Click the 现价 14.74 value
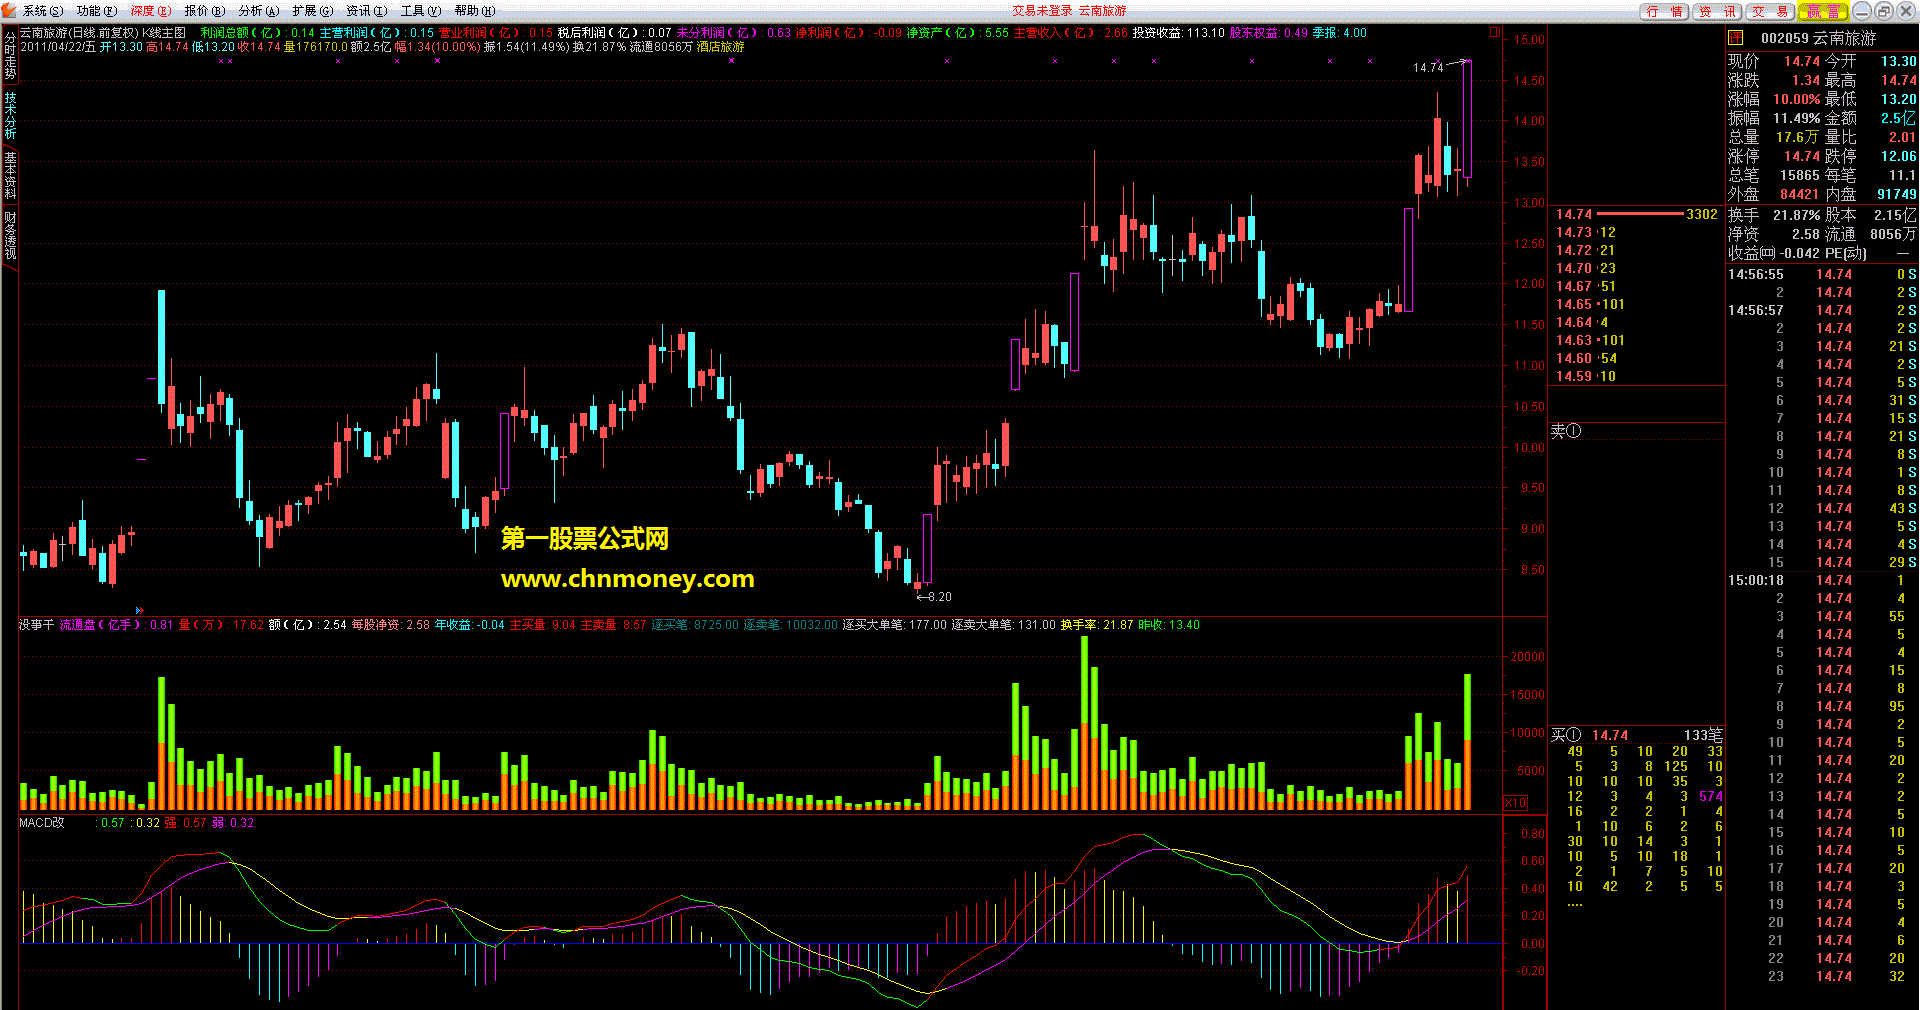This screenshot has height=1010, width=1920. pos(1802,61)
